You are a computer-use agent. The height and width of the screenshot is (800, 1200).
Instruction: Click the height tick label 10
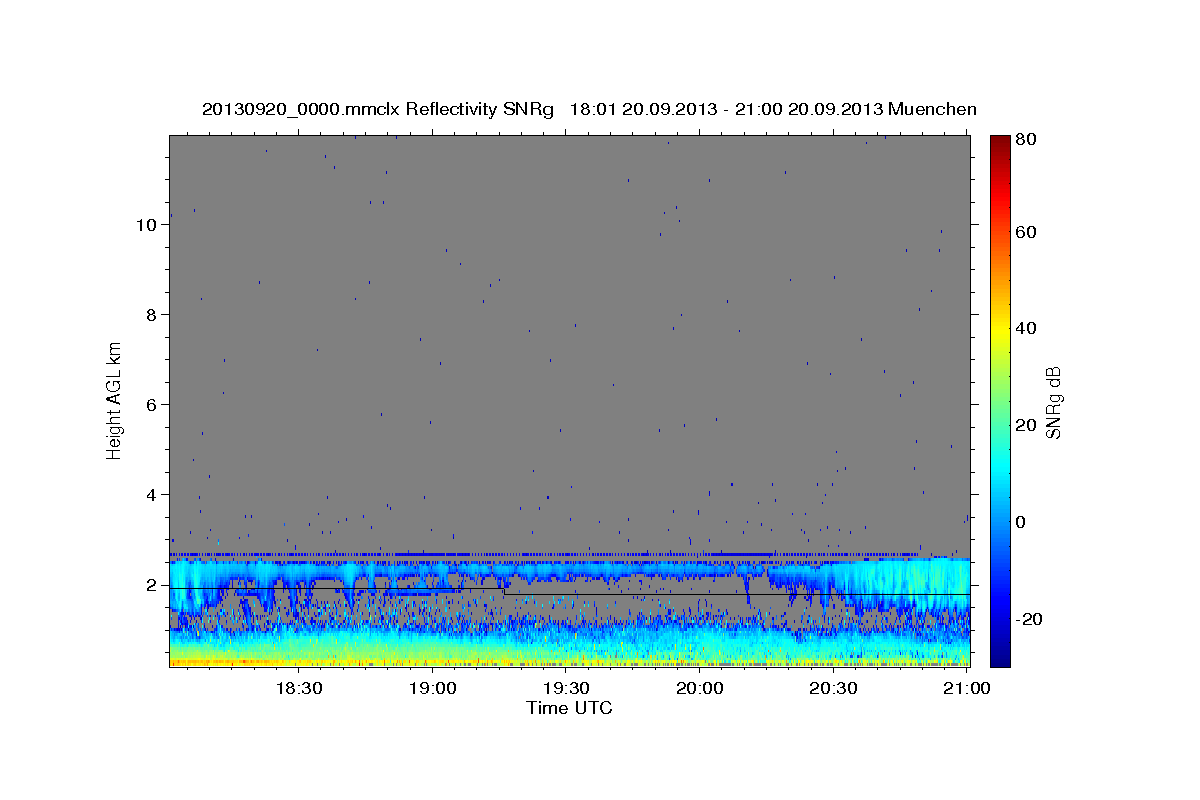coord(147,225)
